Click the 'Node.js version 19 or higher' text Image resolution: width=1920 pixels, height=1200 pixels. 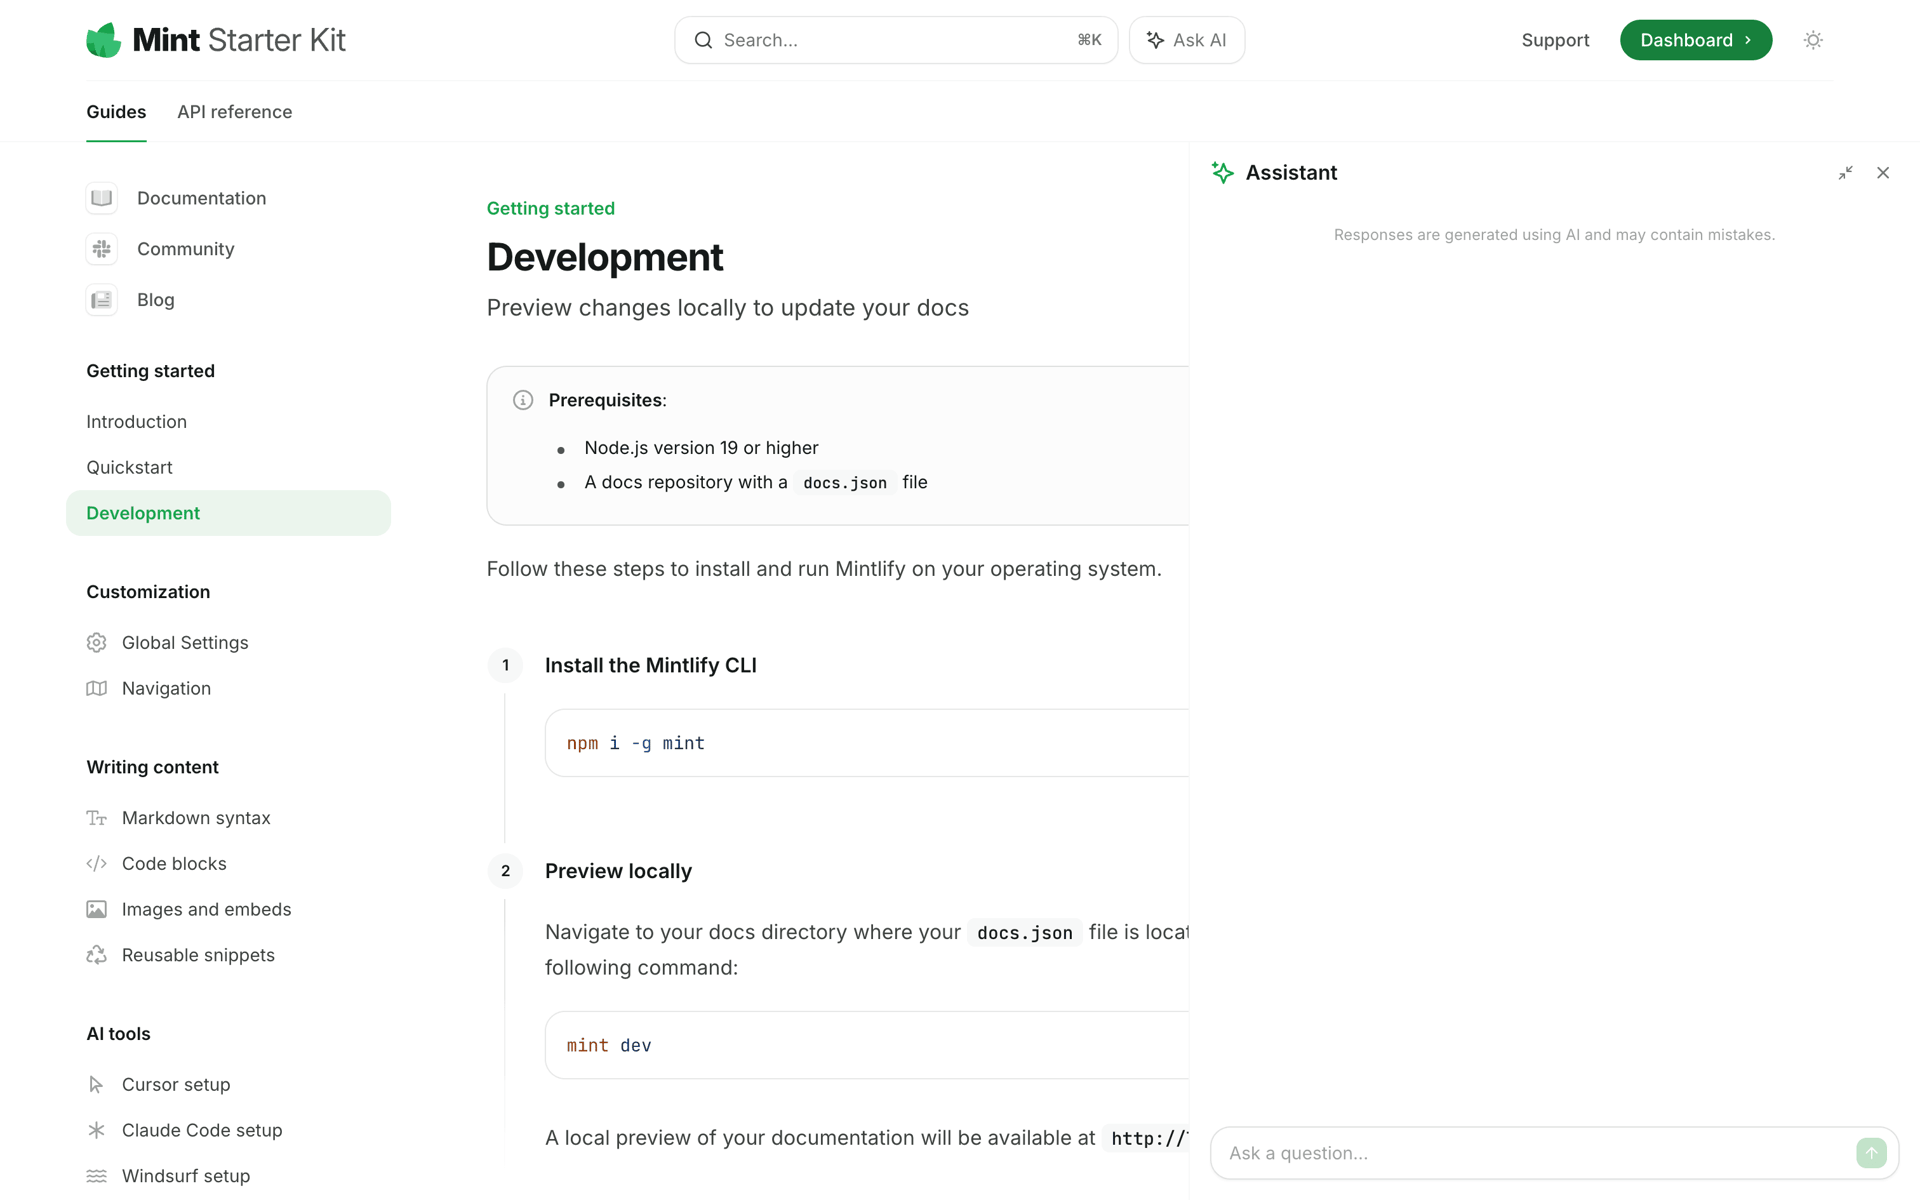click(x=701, y=448)
